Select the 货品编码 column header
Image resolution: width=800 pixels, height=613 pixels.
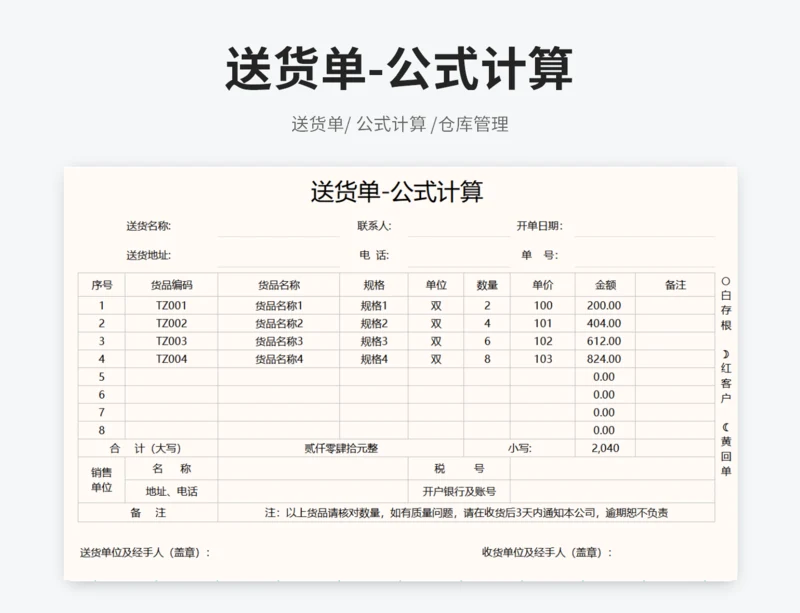point(171,285)
